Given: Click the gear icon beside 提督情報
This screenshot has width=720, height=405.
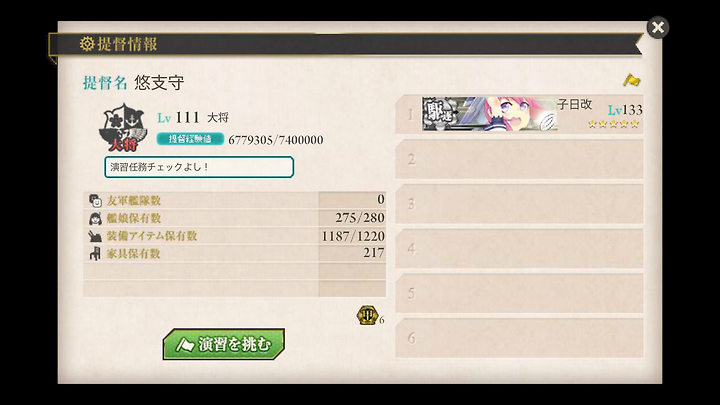Looking at the screenshot, I should (x=87, y=44).
